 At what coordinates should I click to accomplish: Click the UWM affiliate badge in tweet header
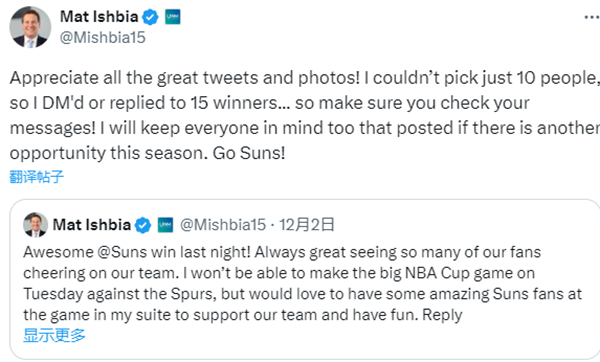[173, 17]
